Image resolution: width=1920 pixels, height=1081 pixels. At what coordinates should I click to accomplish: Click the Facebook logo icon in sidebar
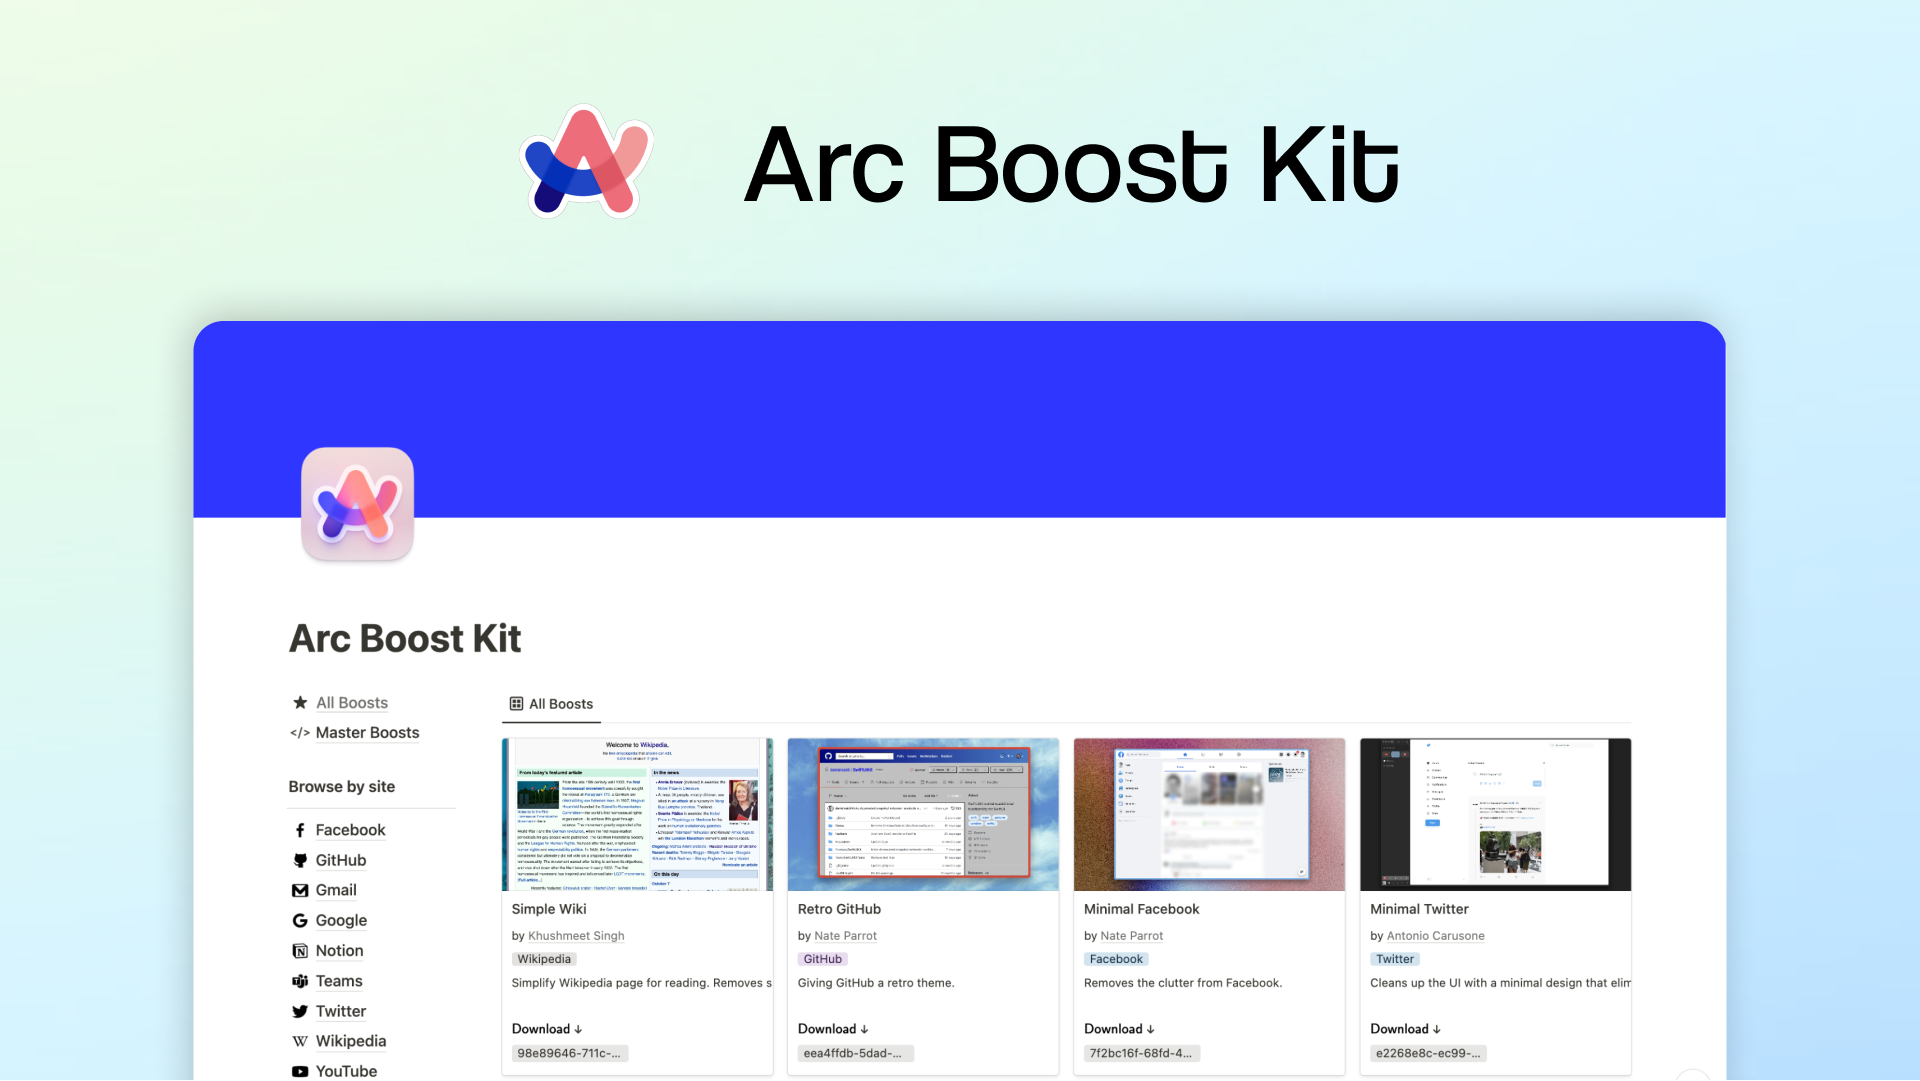(x=300, y=831)
